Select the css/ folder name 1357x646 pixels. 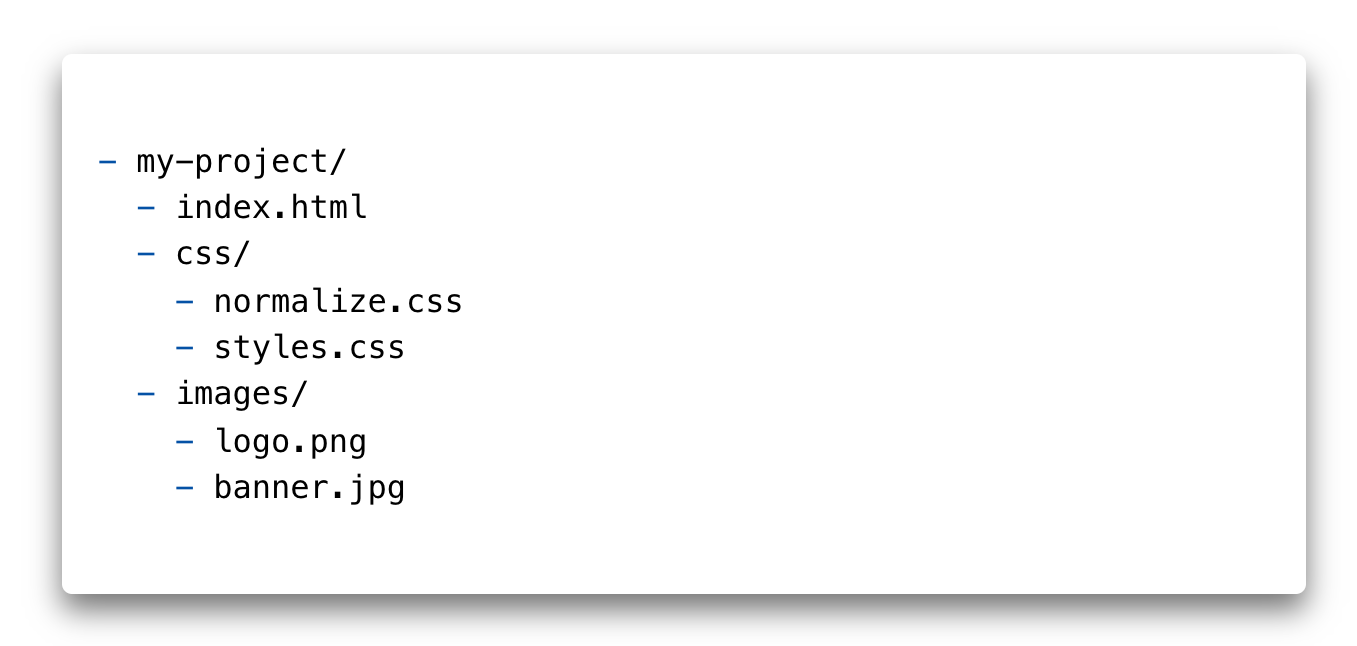click(x=212, y=254)
